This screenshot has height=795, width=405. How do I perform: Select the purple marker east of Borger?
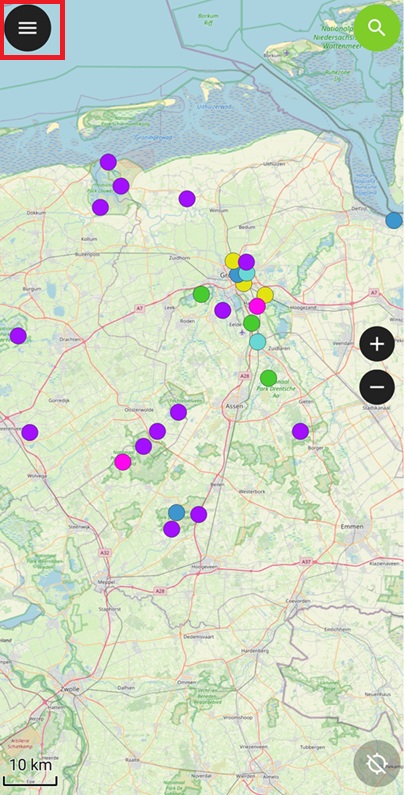click(x=300, y=431)
